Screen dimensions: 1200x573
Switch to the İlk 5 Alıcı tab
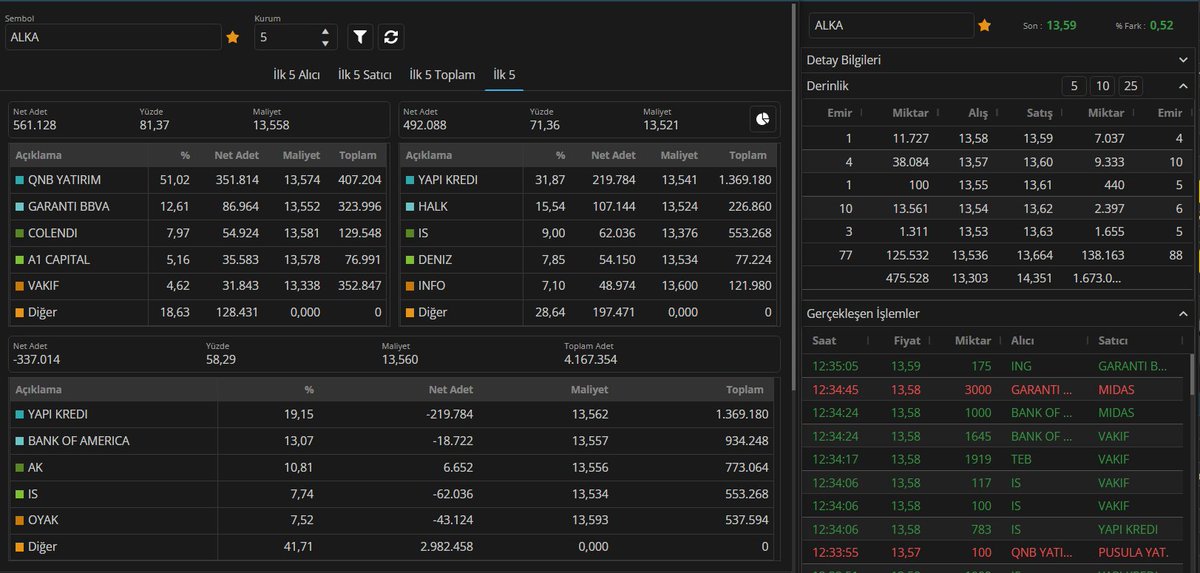296,75
